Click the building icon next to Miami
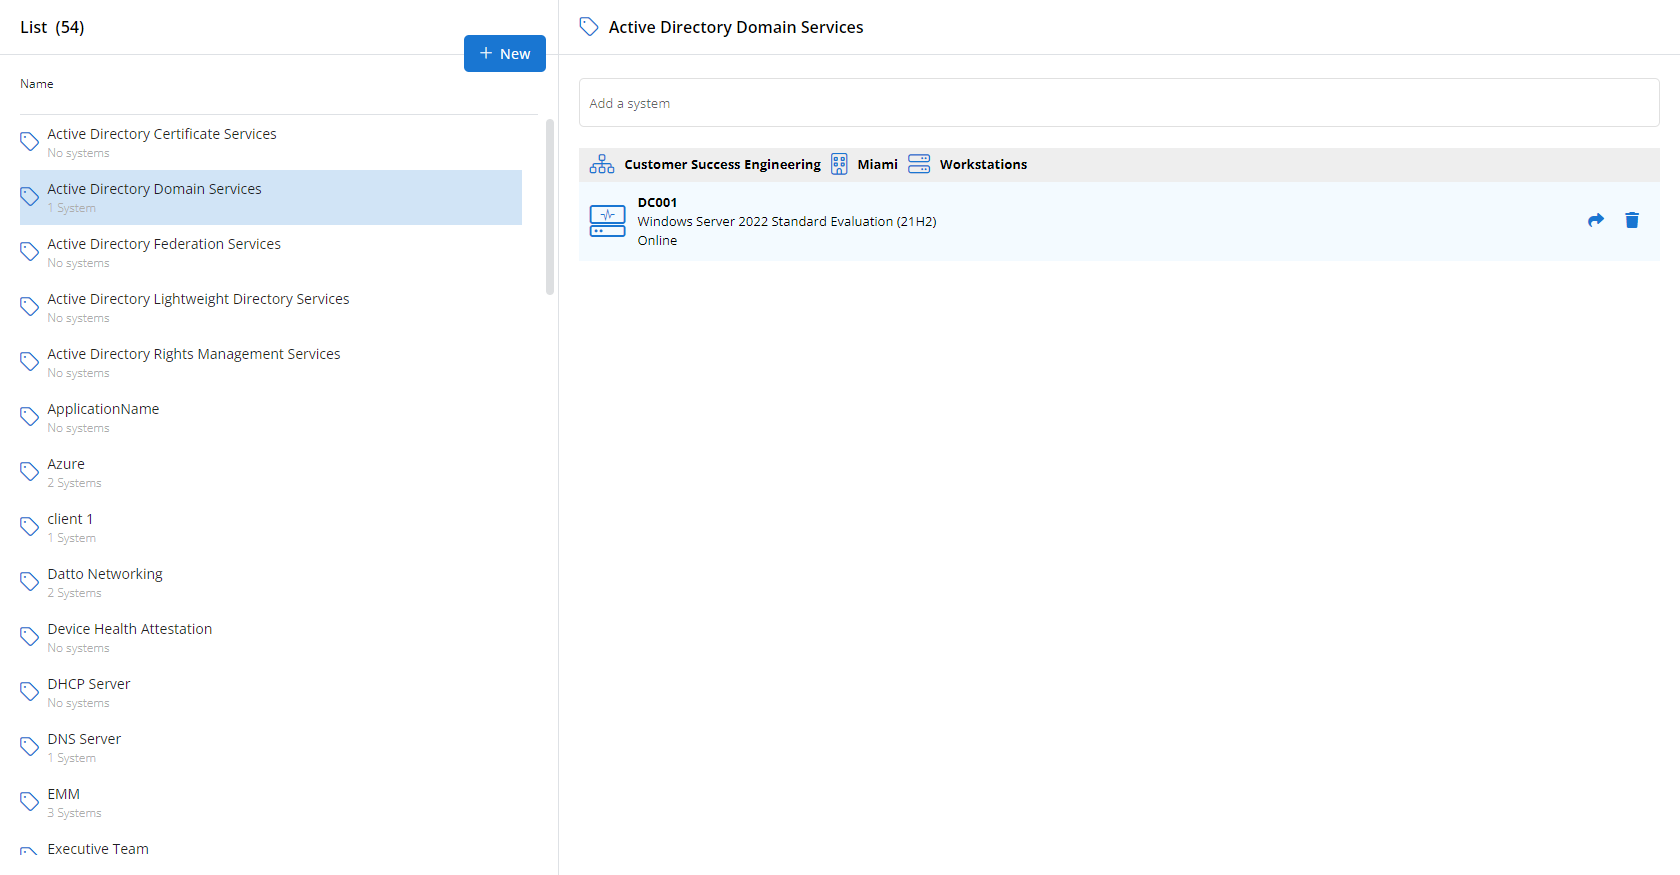The height and width of the screenshot is (875, 1680). (x=839, y=164)
